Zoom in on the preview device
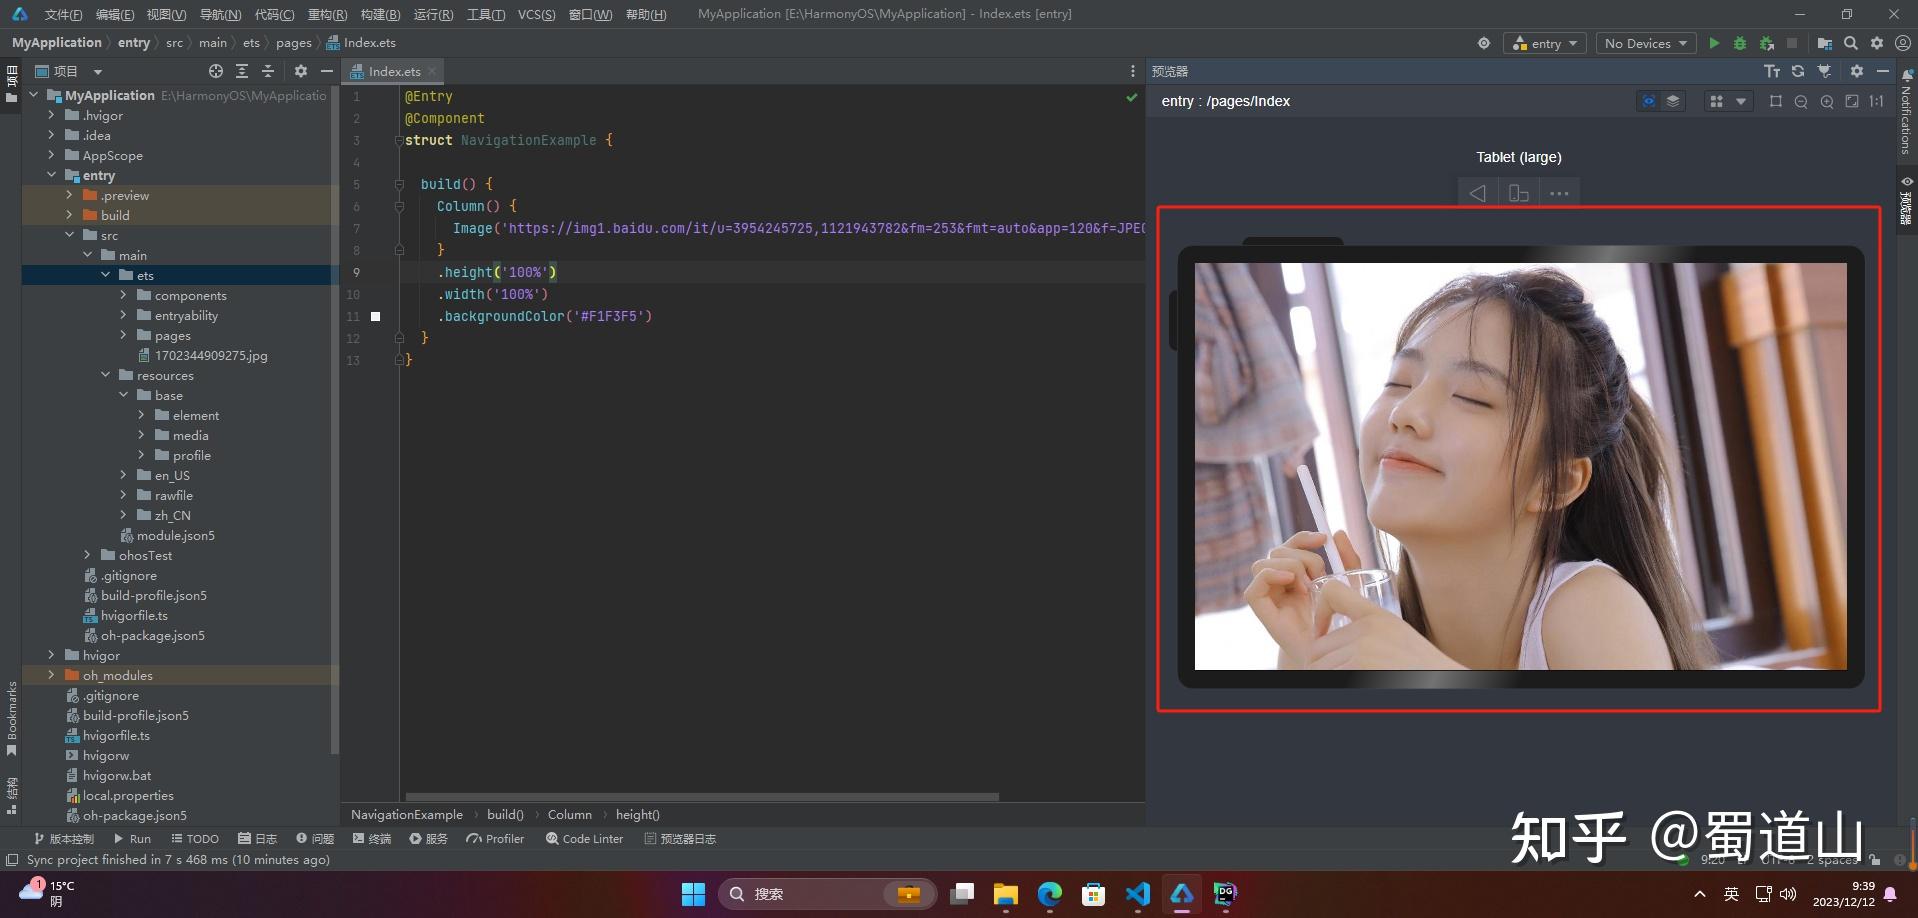 [x=1827, y=101]
